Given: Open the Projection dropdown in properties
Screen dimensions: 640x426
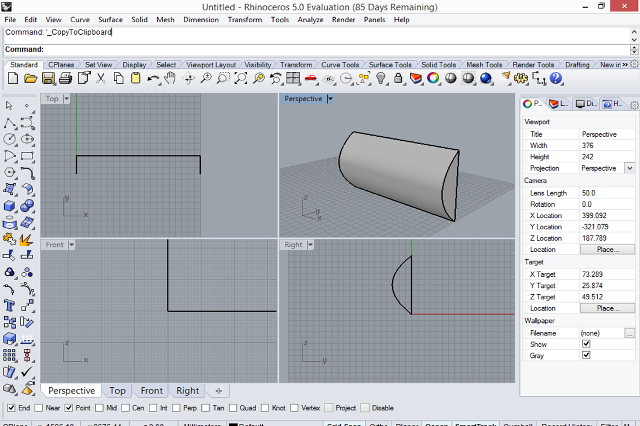Looking at the screenshot, I should pos(630,168).
